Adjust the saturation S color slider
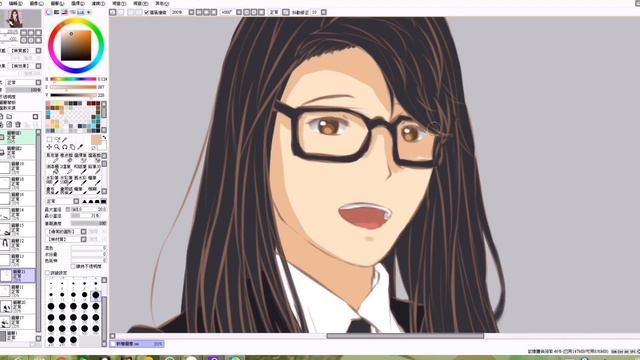 coord(73,87)
